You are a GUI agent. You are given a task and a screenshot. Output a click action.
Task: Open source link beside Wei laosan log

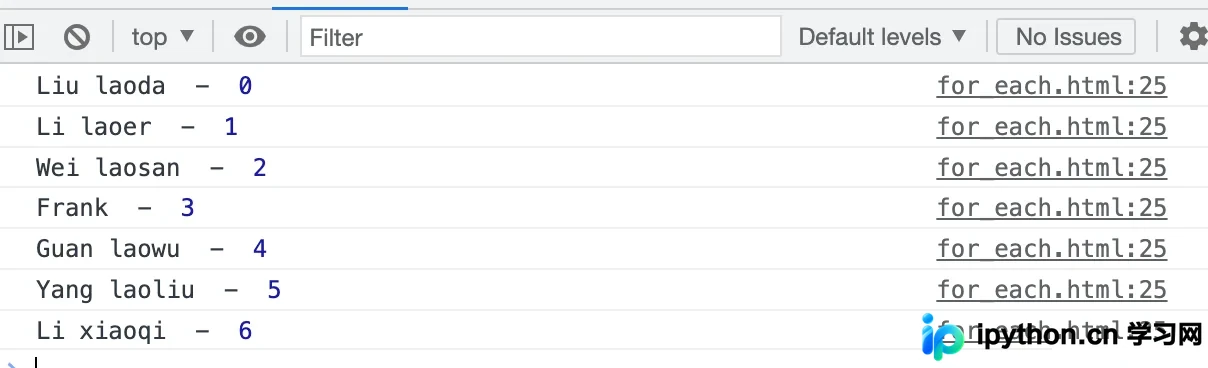[x=1052, y=167]
